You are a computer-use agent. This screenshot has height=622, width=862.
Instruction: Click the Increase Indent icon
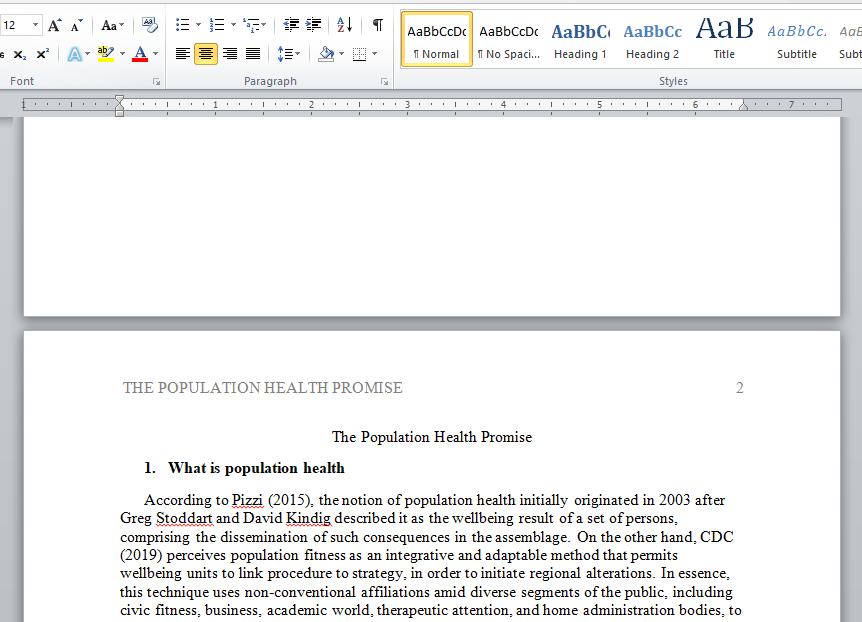(x=313, y=25)
